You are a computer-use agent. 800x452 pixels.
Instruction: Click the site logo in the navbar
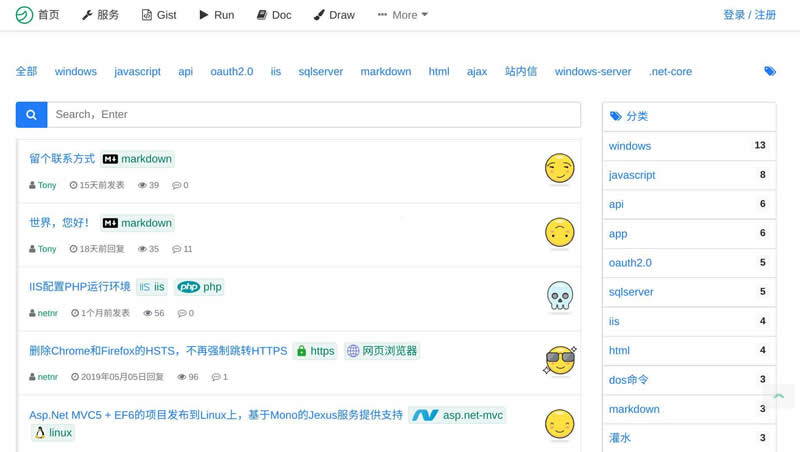click(x=23, y=15)
